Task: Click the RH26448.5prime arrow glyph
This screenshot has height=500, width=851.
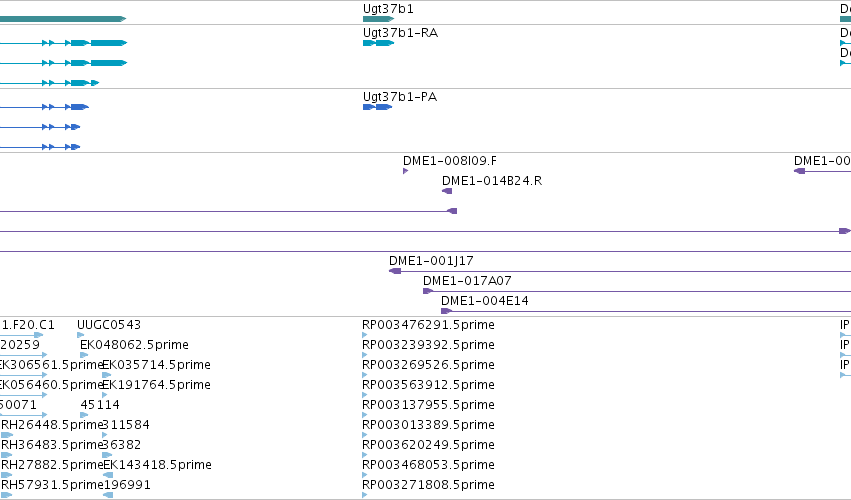Action: point(7,435)
